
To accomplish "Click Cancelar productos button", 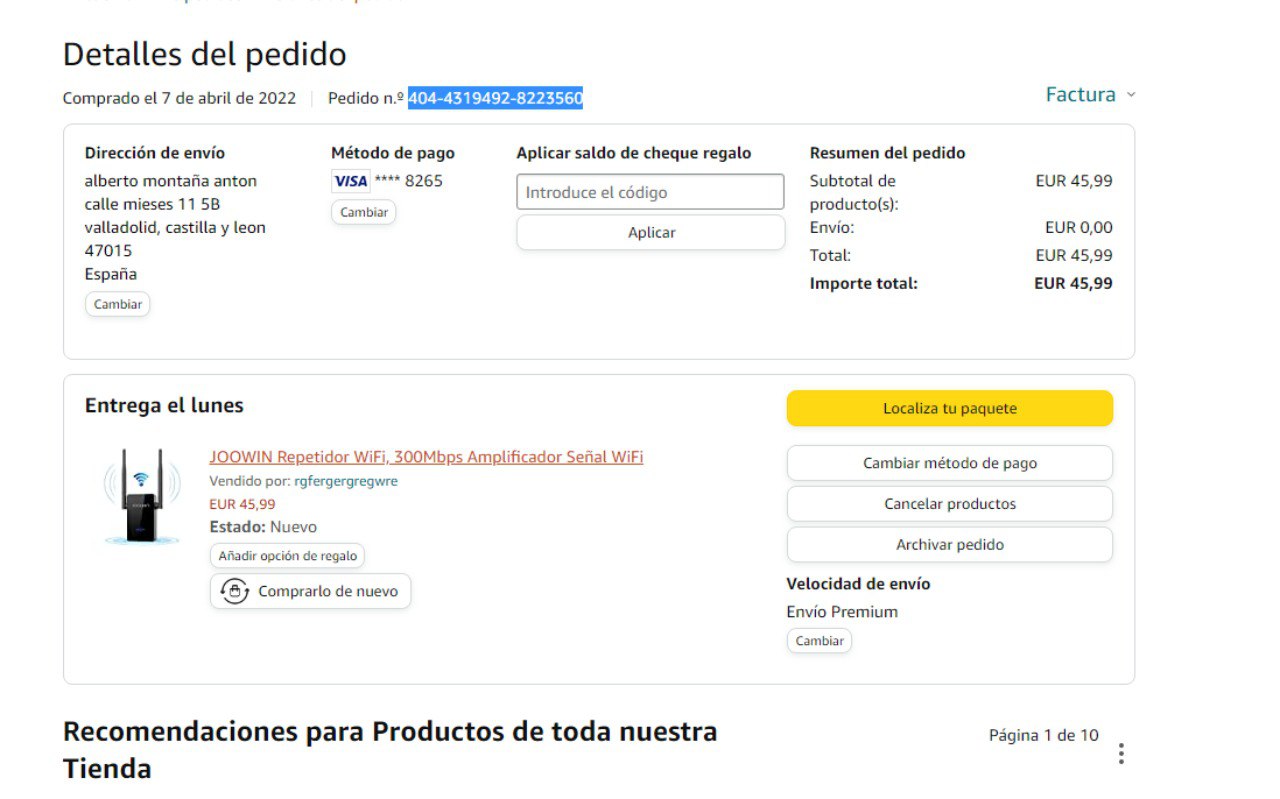I will (x=950, y=504).
